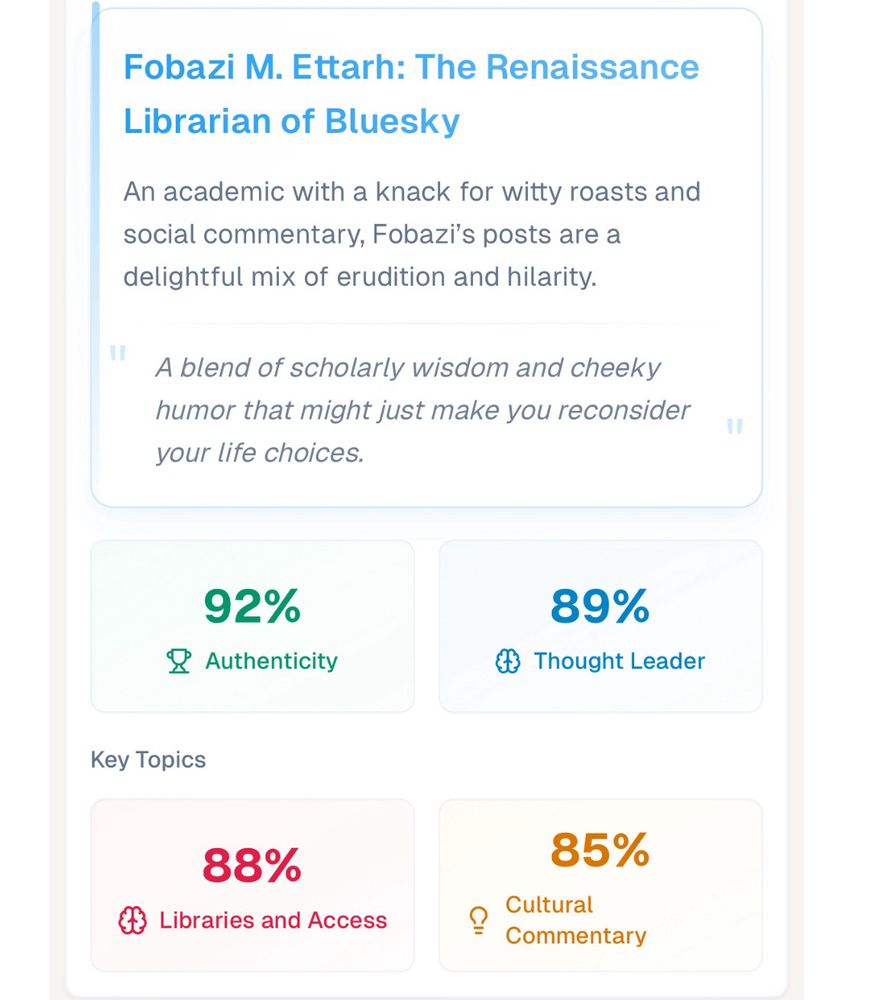Image resolution: width=894 pixels, height=1000 pixels.
Task: Click the Key Topics section header
Action: click(146, 760)
